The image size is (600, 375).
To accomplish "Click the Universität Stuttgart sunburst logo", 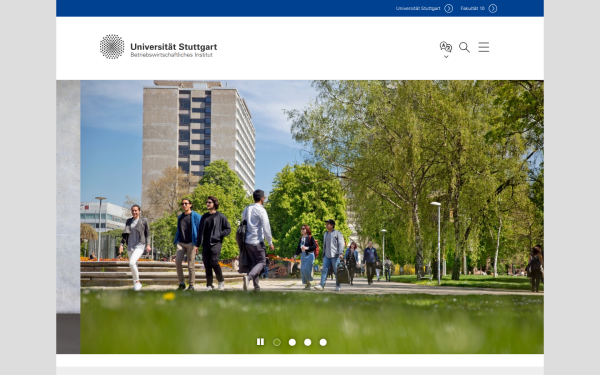I will (x=112, y=47).
